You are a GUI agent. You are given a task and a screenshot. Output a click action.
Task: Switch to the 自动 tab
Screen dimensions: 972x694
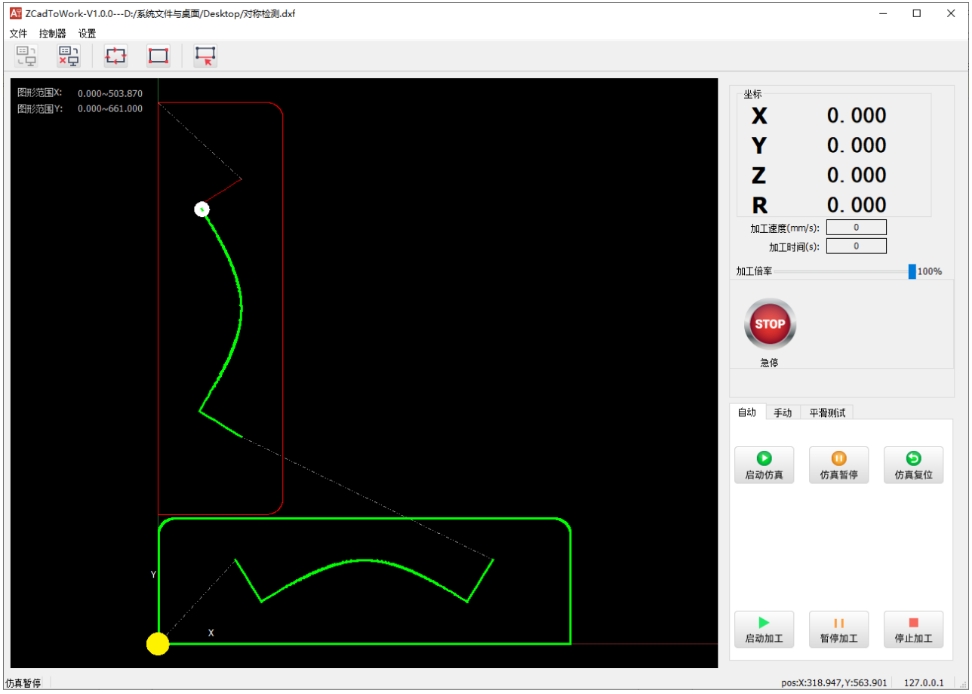[748, 412]
